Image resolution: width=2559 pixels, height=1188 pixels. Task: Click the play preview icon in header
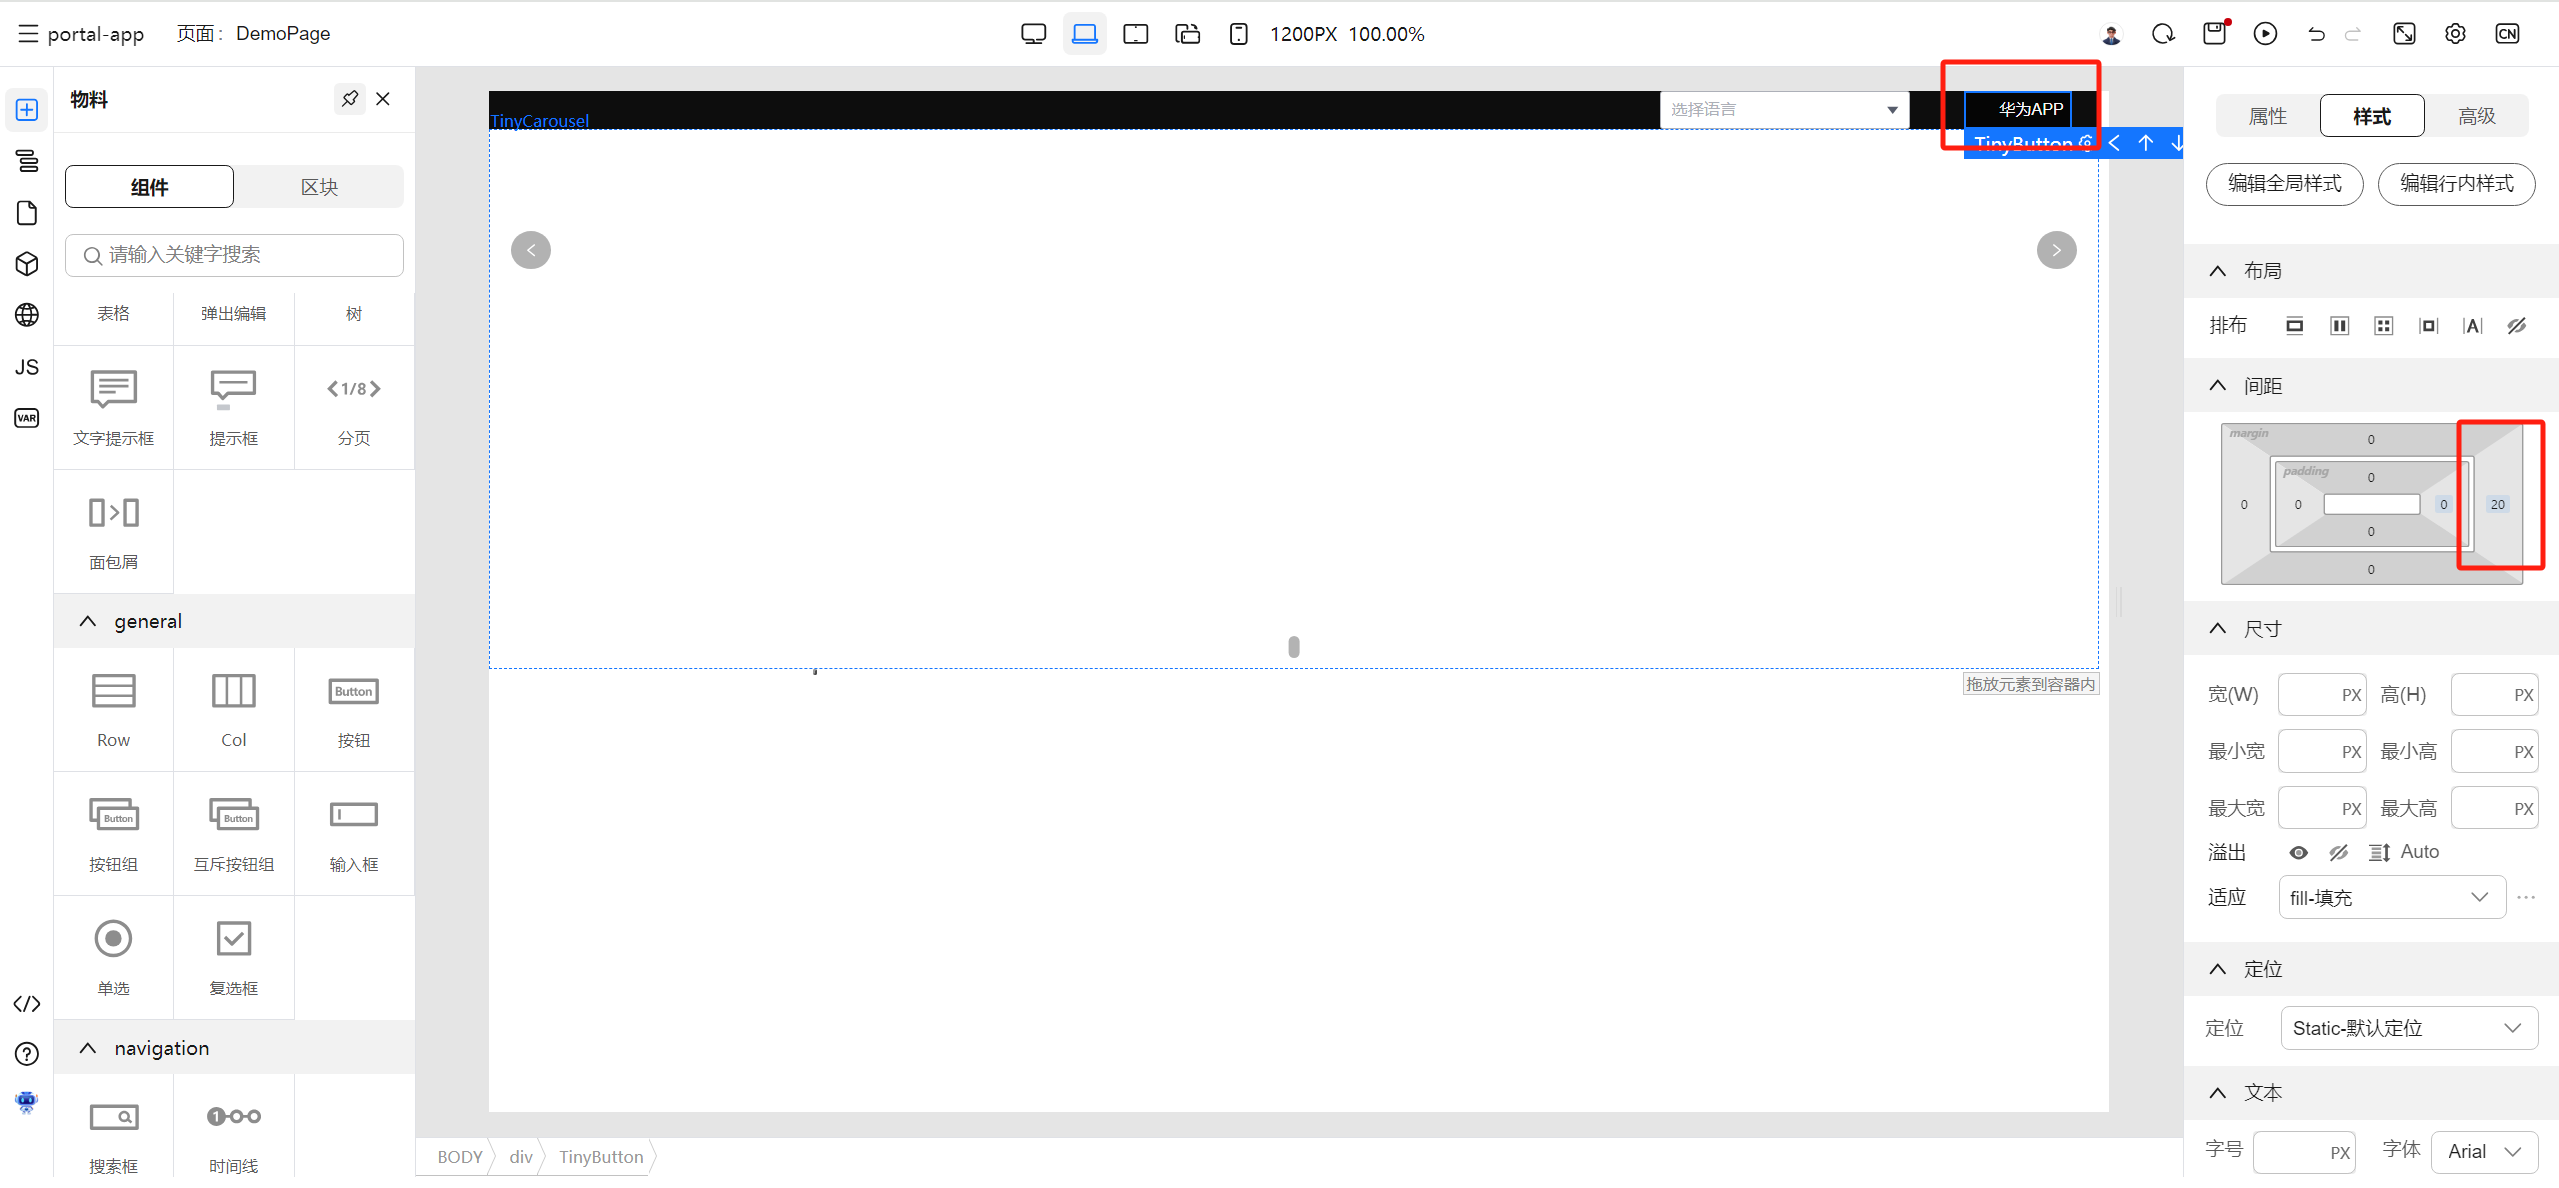tap(2265, 34)
